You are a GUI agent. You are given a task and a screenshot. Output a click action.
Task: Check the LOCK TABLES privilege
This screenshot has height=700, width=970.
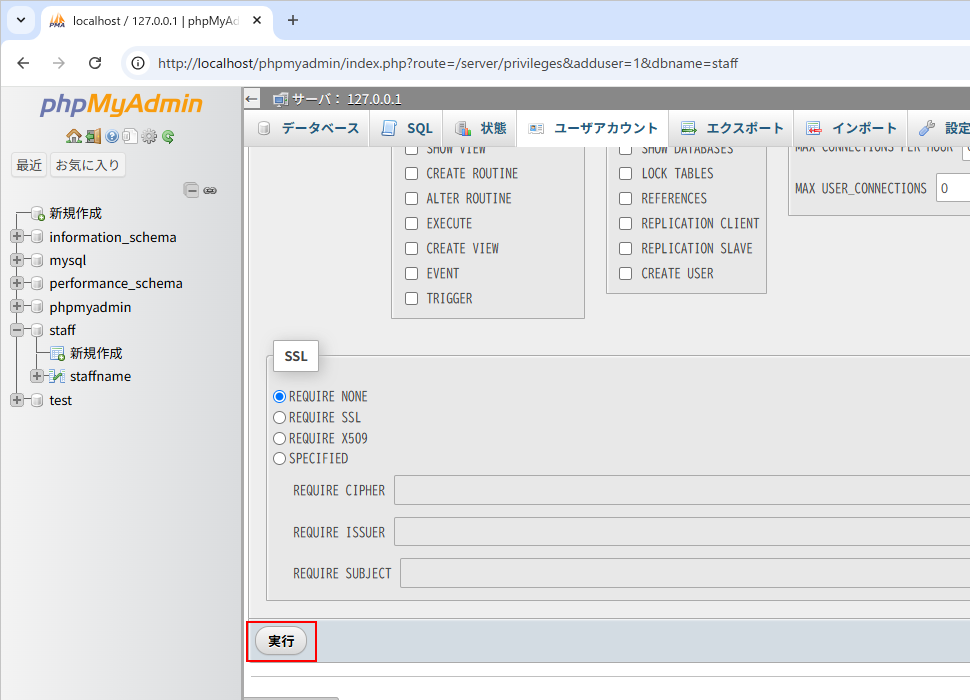(625, 173)
